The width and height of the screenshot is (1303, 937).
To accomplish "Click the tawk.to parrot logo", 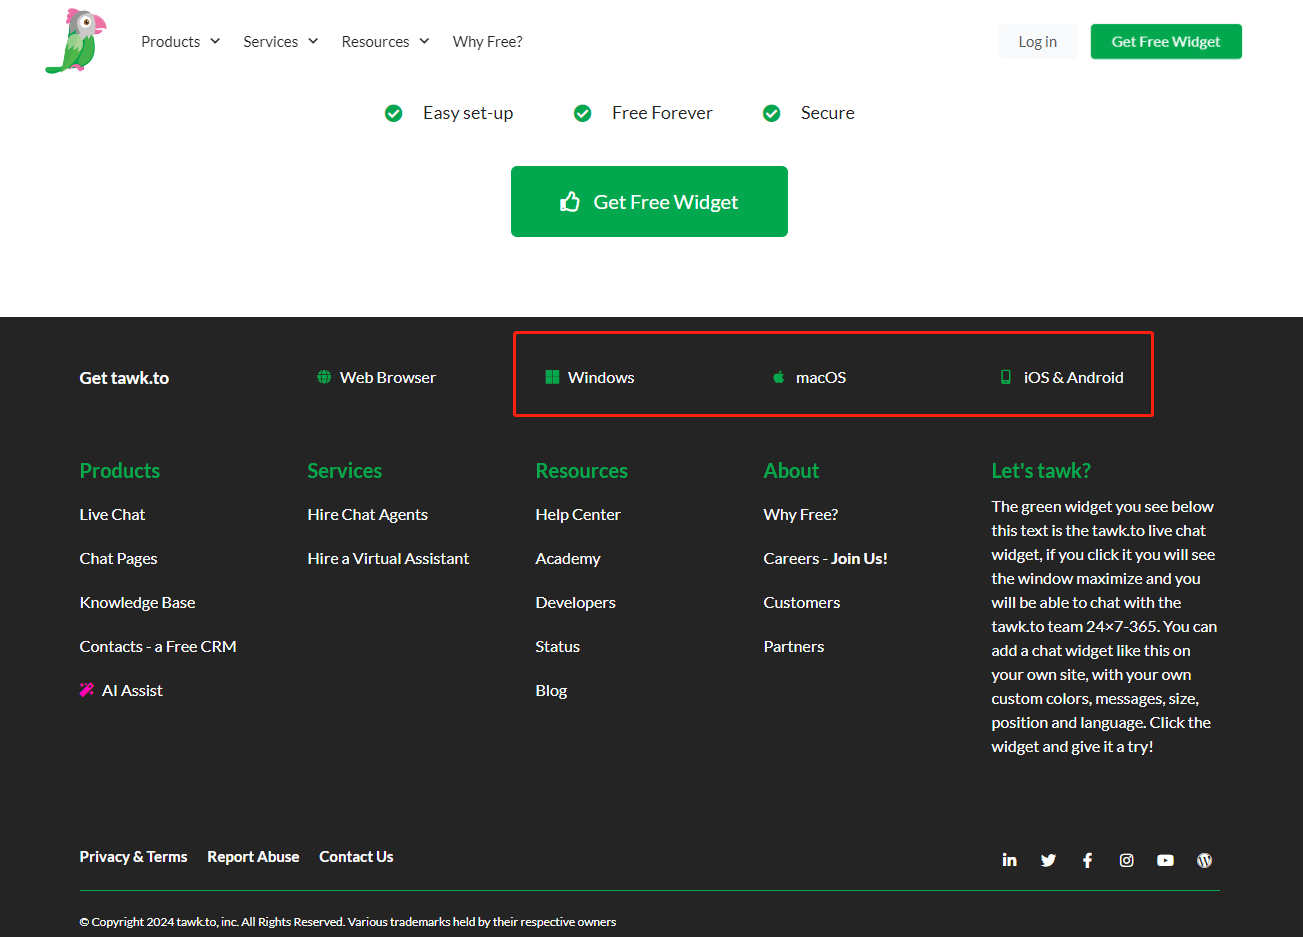I will [x=76, y=41].
